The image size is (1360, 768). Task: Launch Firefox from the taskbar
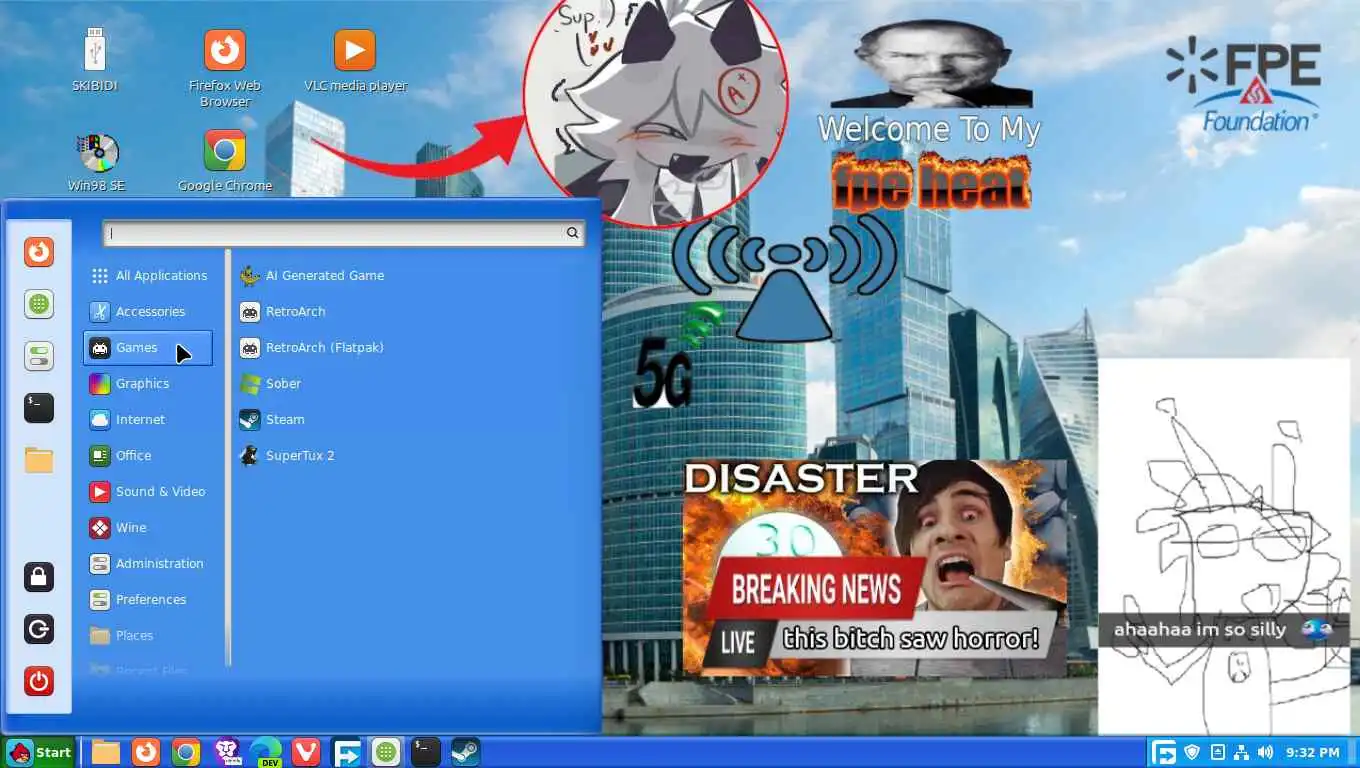(146, 752)
